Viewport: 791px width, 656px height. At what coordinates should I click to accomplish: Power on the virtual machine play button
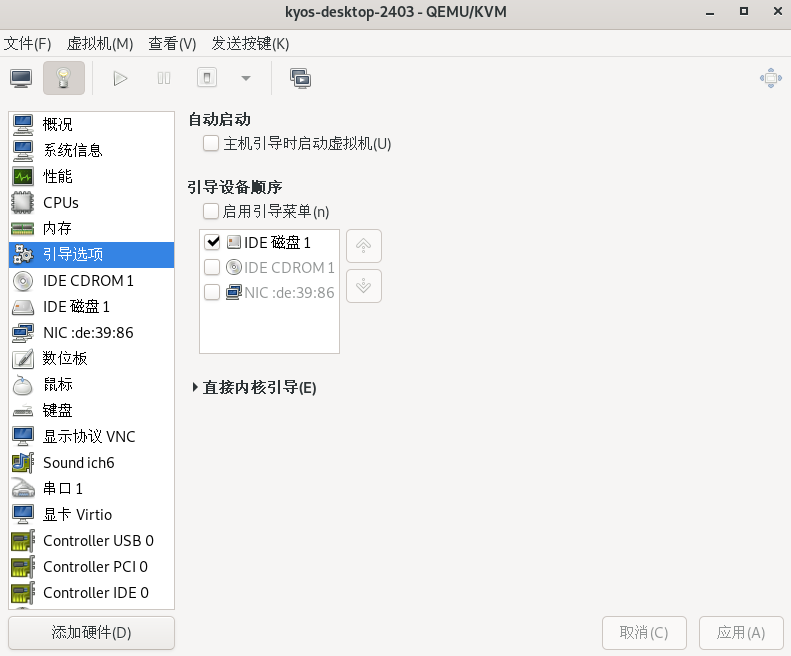(x=120, y=78)
